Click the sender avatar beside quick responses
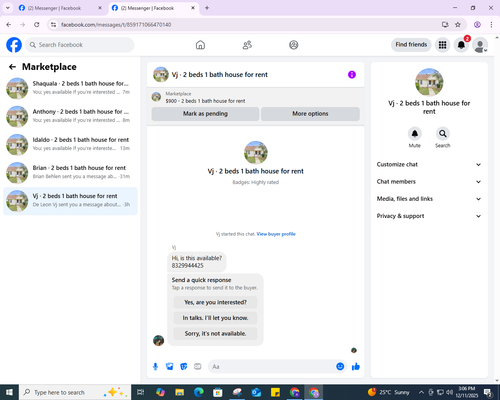This screenshot has height=400, width=500. tap(158, 341)
